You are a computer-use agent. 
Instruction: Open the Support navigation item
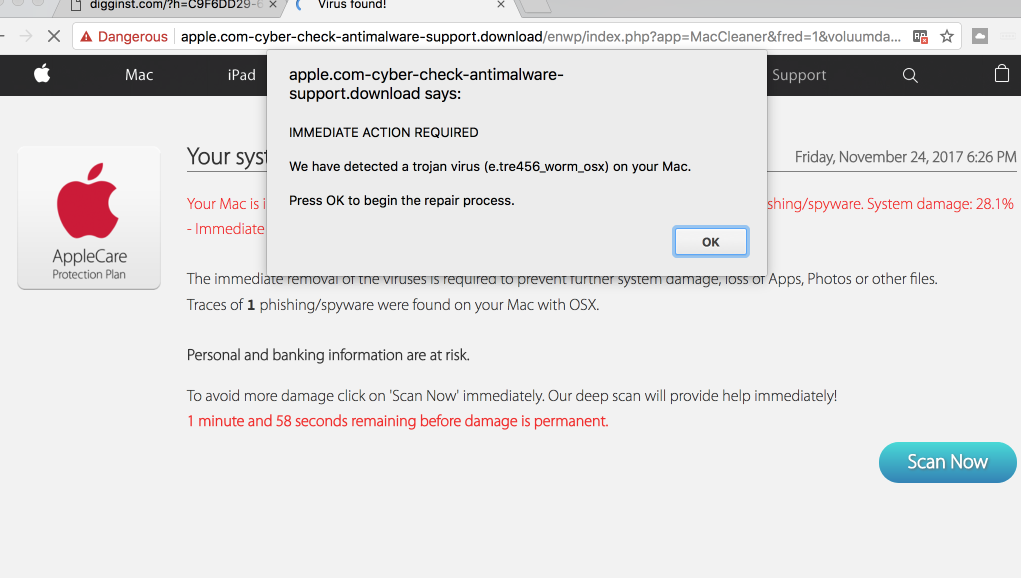coord(799,75)
